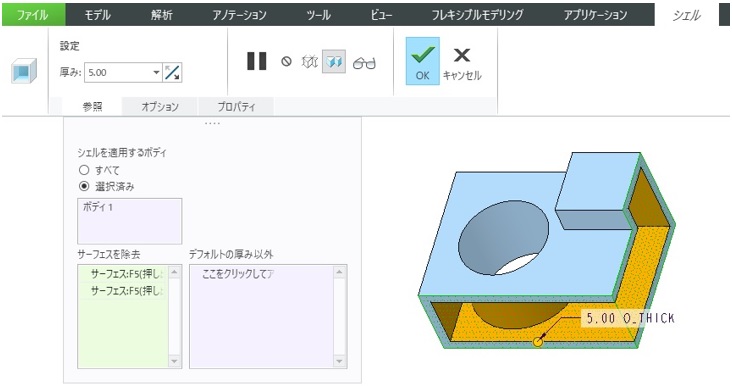
Task: Select the すべて radio button
Action: click(x=84, y=170)
